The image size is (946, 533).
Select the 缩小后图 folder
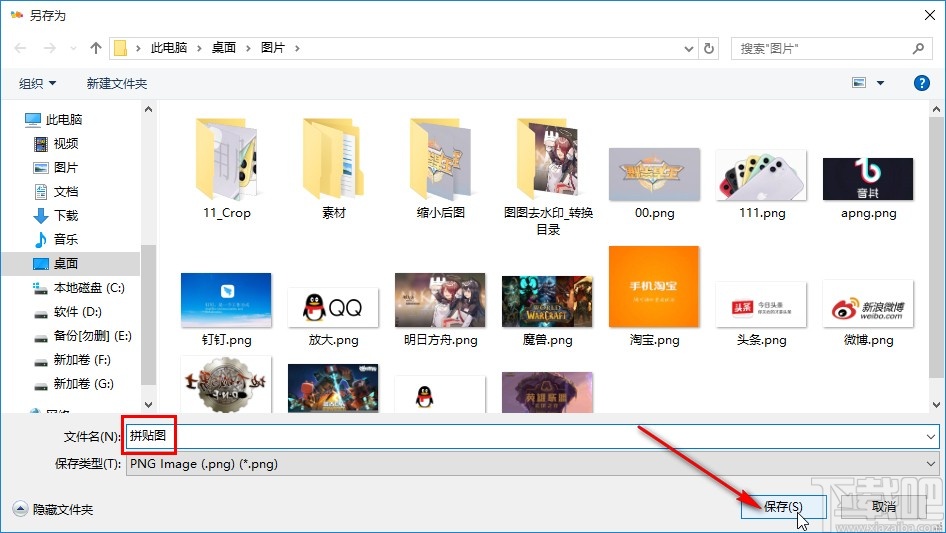(x=440, y=168)
